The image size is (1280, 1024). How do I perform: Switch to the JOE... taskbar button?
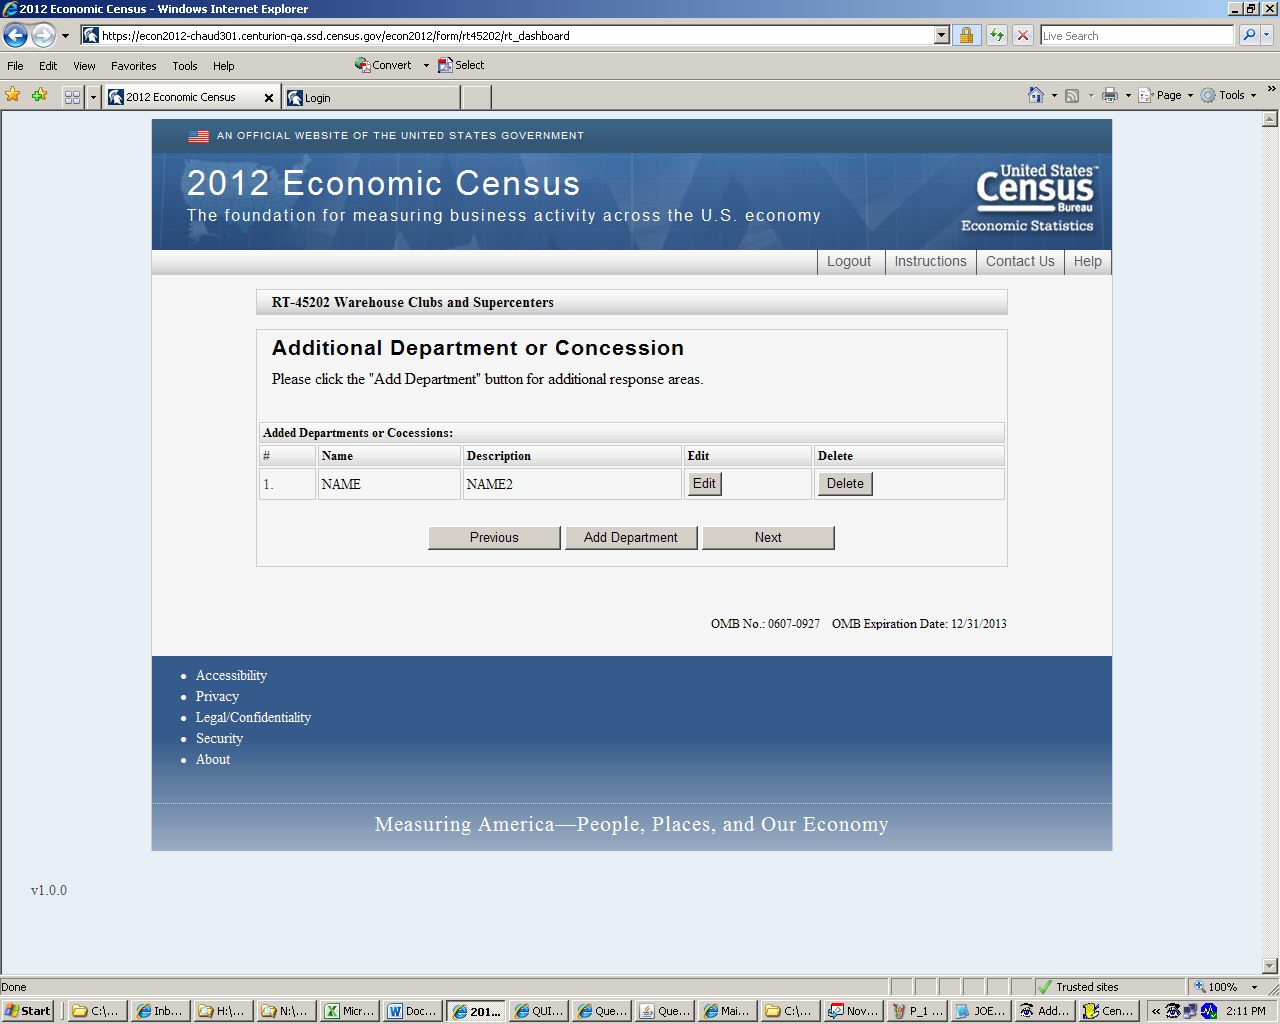point(980,1011)
